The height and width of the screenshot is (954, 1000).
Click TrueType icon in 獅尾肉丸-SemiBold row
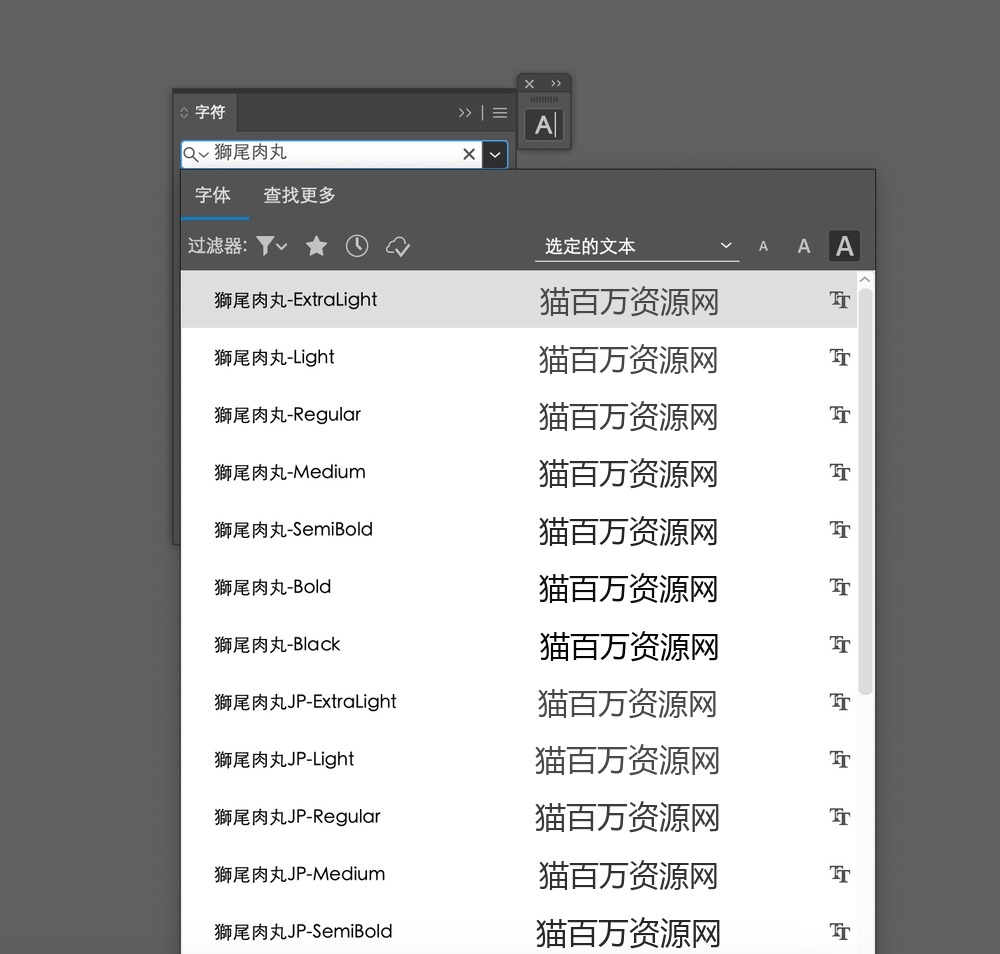click(839, 529)
